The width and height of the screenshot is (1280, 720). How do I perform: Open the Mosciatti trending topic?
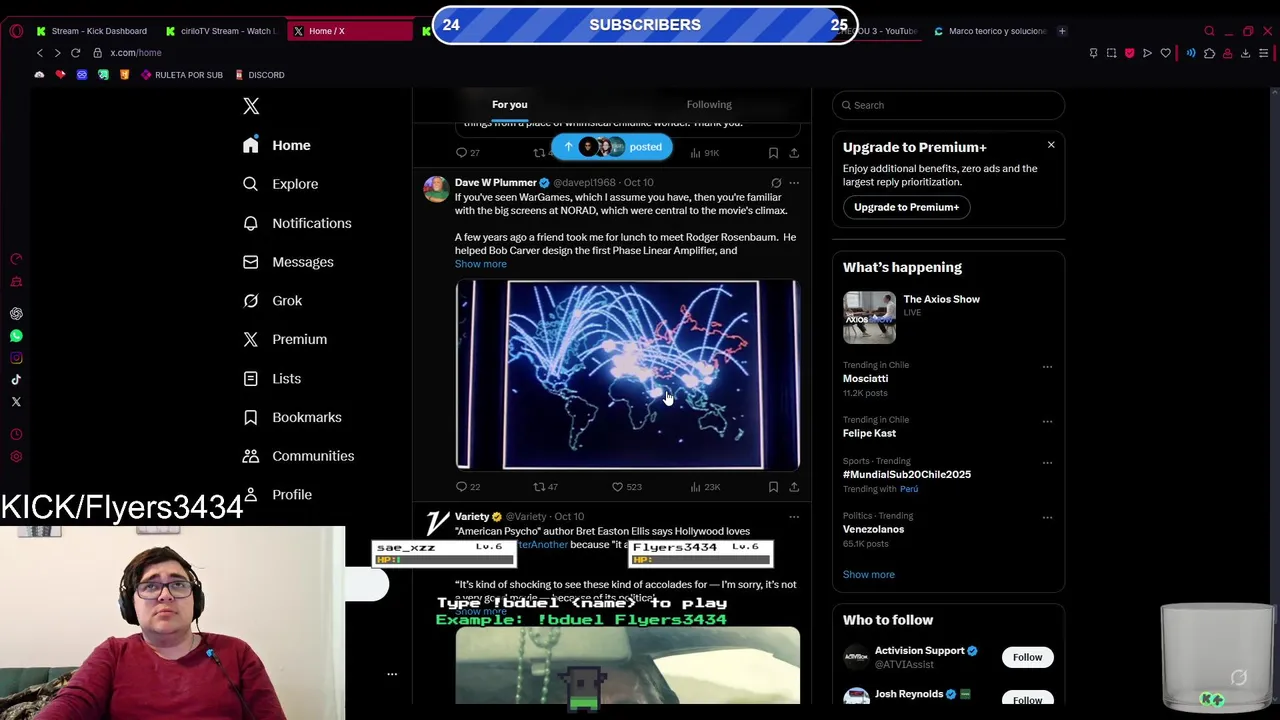(865, 379)
